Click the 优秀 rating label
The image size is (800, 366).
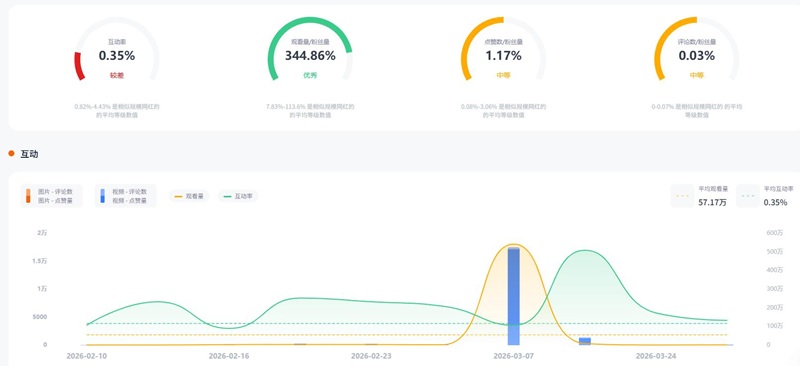[x=310, y=75]
